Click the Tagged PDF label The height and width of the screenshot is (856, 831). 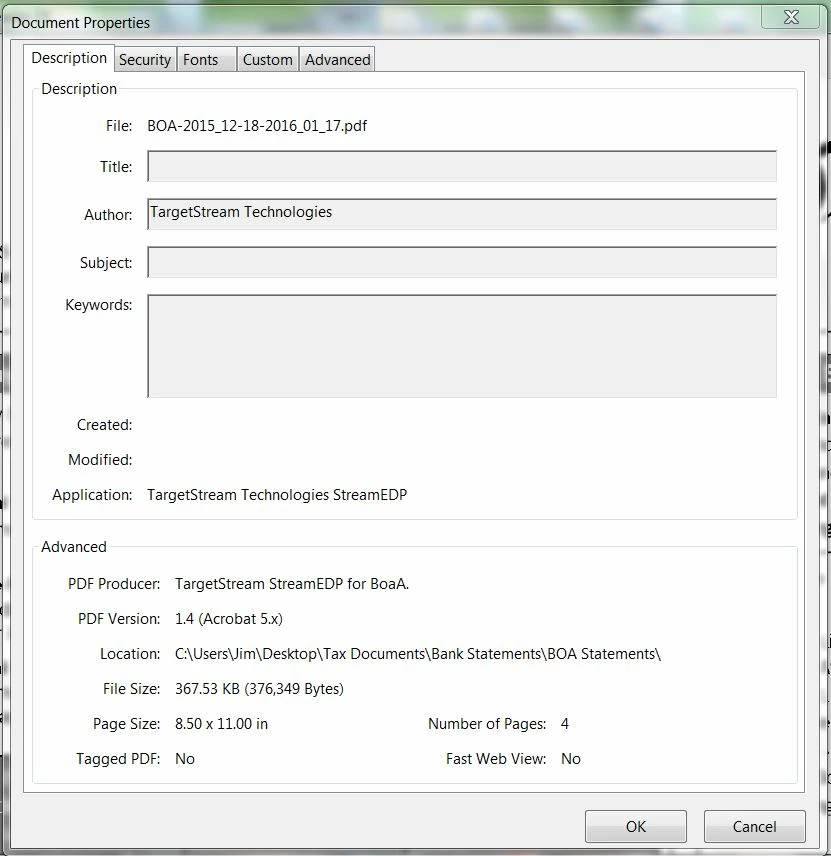click(118, 759)
